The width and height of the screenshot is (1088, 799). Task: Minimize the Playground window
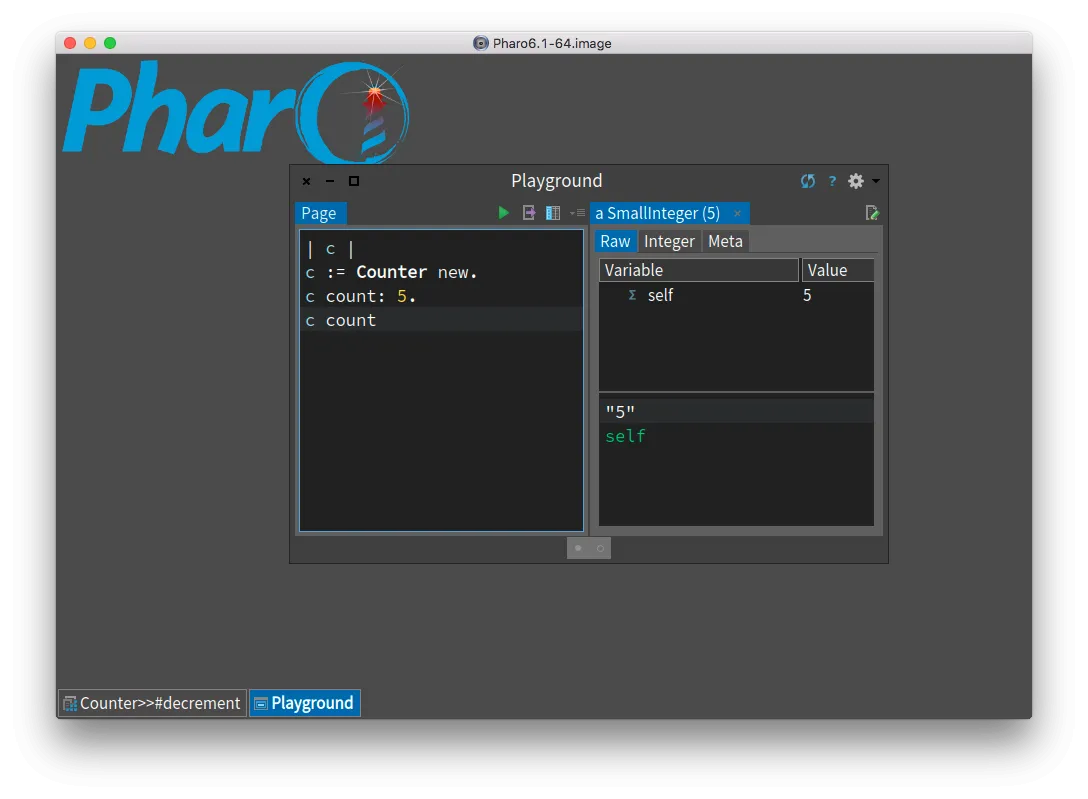click(330, 181)
